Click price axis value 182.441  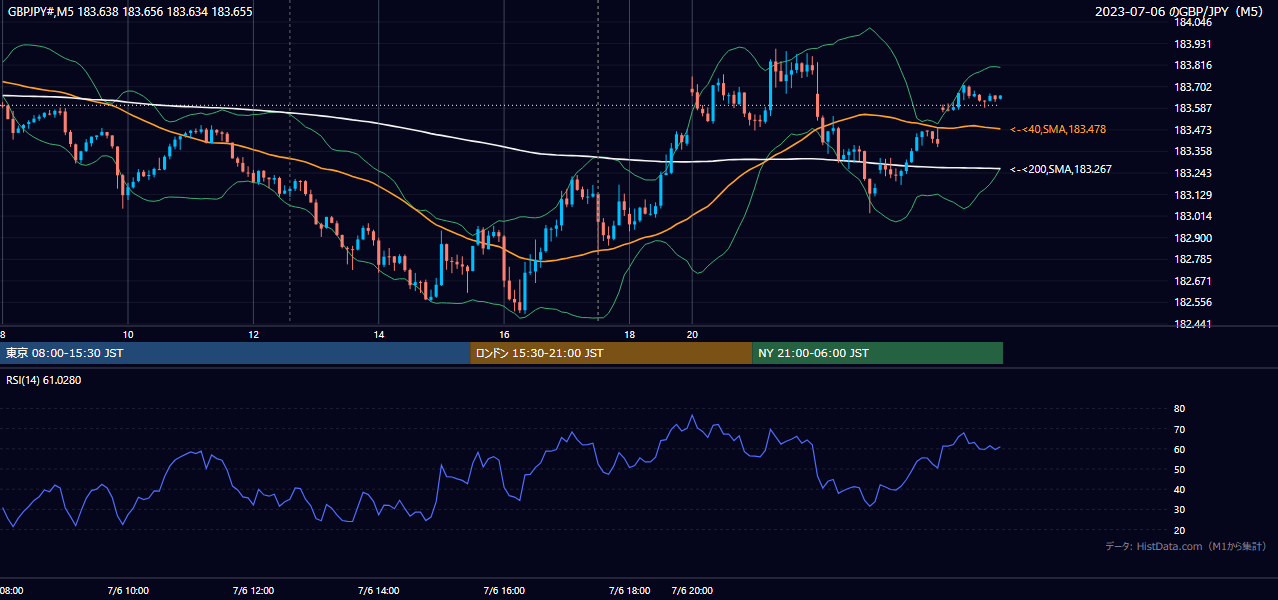click(x=1192, y=324)
